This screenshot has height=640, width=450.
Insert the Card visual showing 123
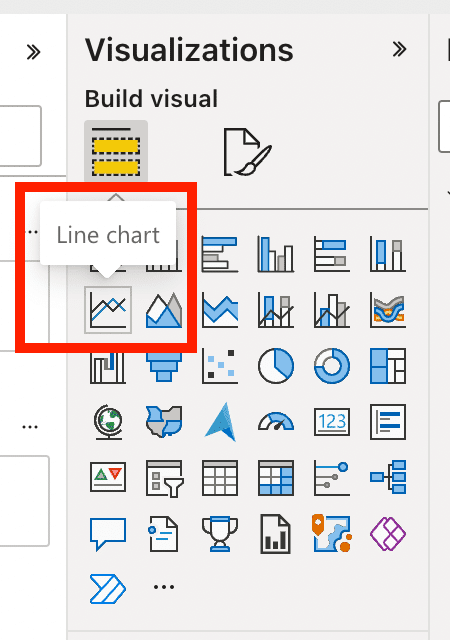[332, 422]
